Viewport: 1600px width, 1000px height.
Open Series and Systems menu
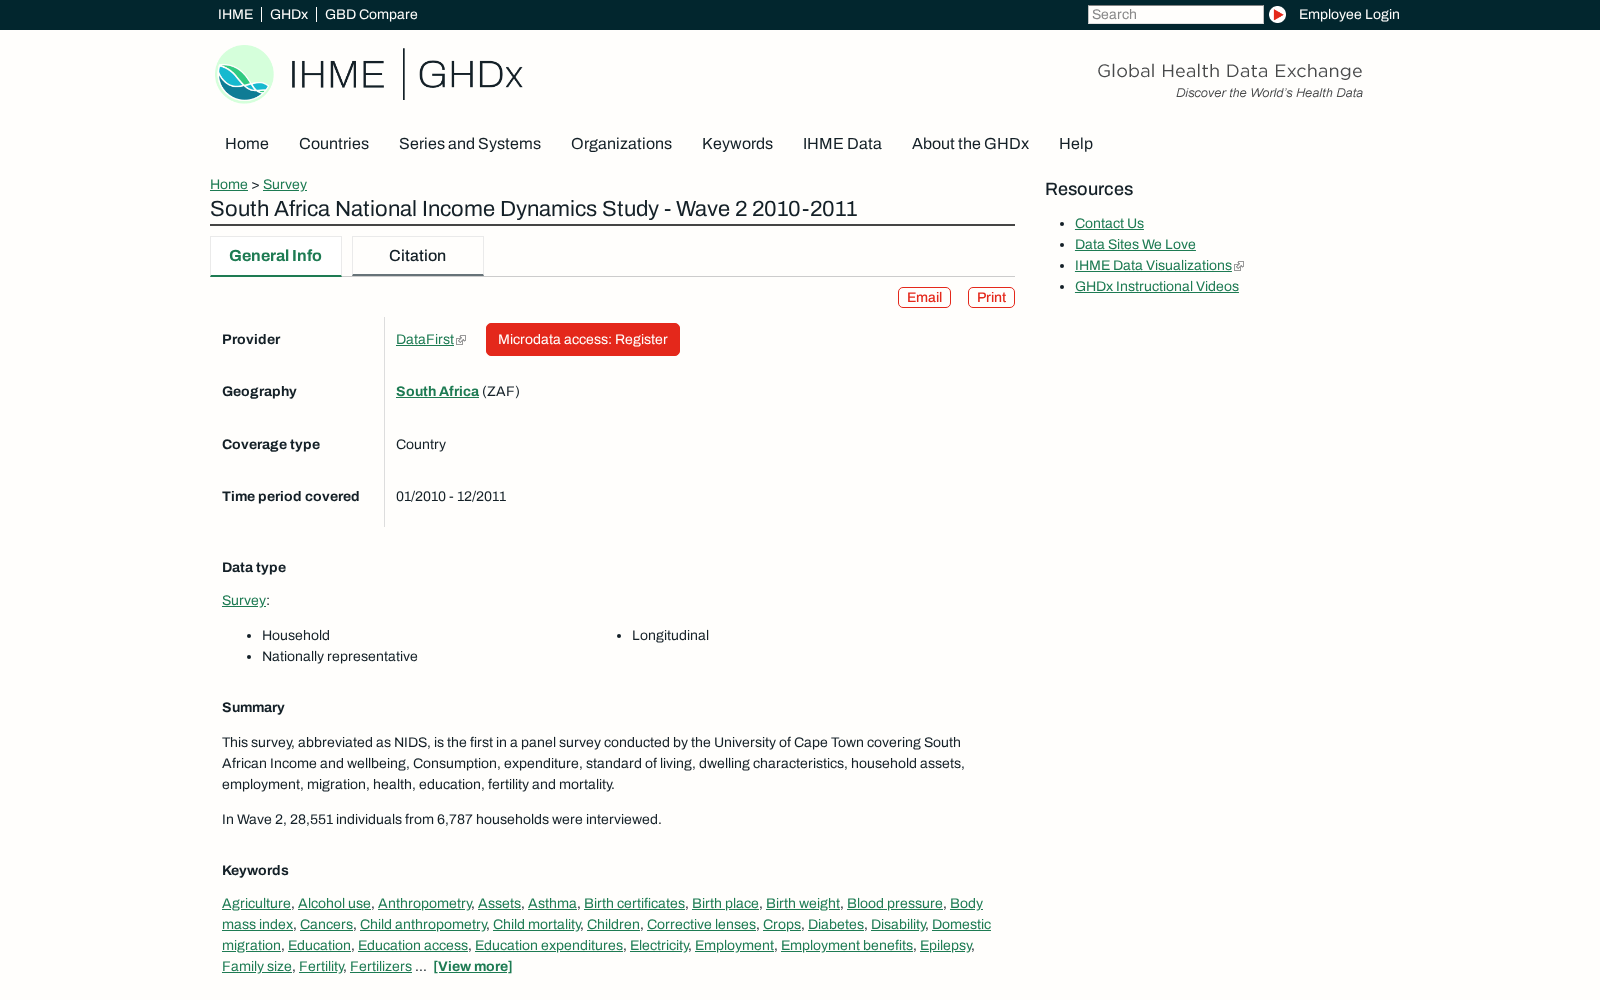point(470,144)
